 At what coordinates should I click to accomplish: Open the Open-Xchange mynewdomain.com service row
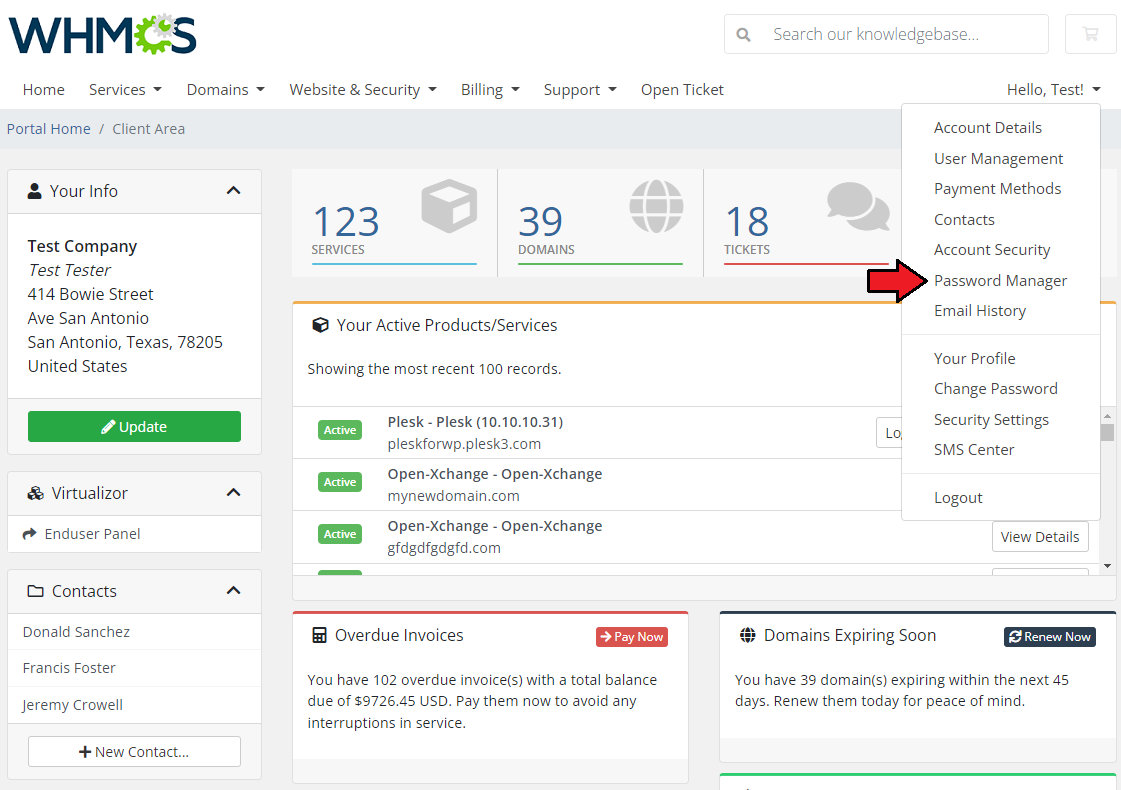pos(596,485)
